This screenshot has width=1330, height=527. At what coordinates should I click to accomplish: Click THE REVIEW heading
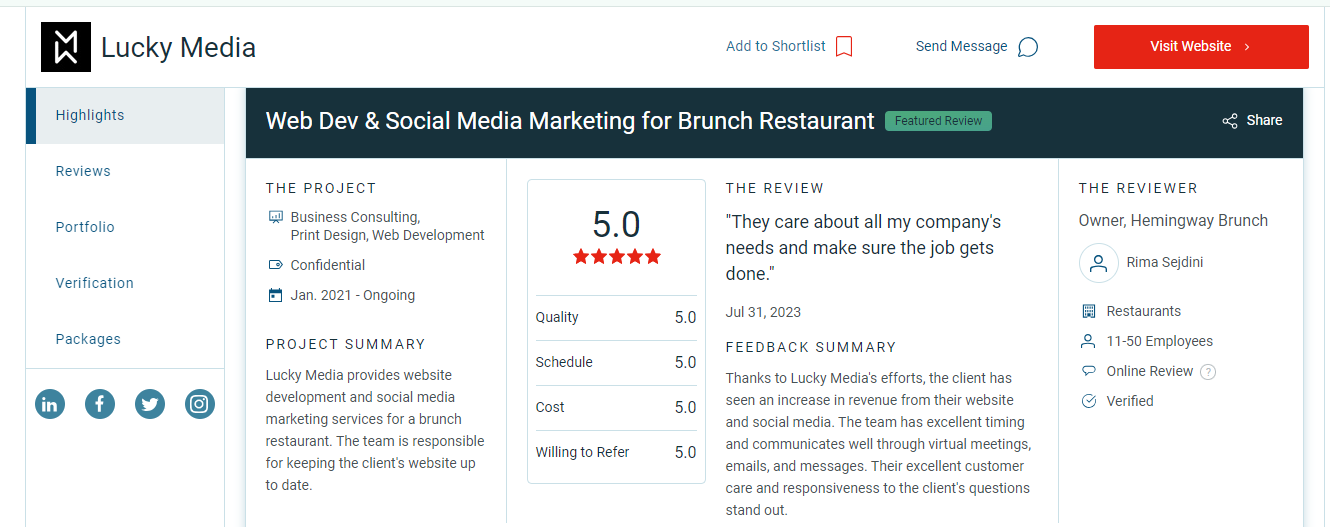pos(775,188)
